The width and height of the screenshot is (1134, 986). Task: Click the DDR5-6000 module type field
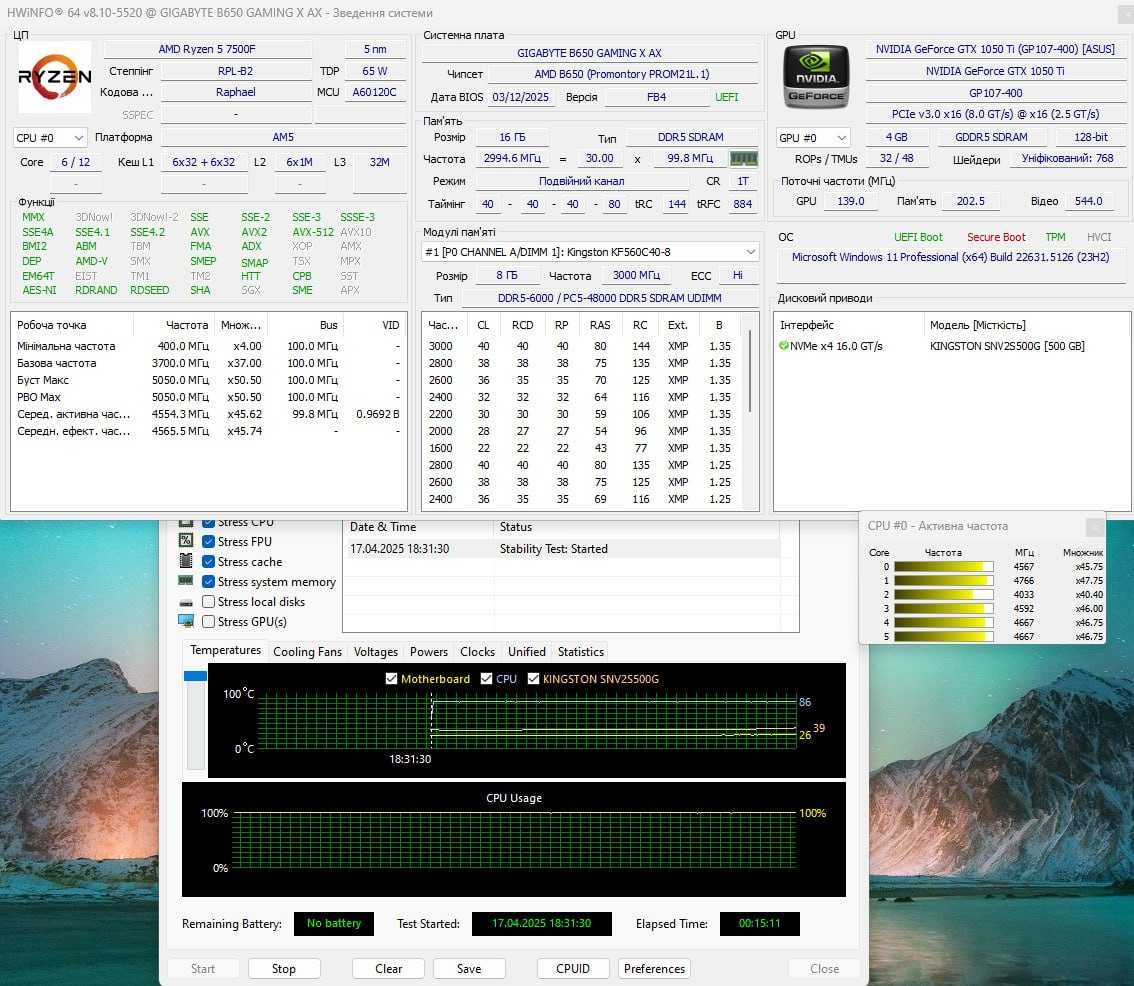[x=610, y=298]
